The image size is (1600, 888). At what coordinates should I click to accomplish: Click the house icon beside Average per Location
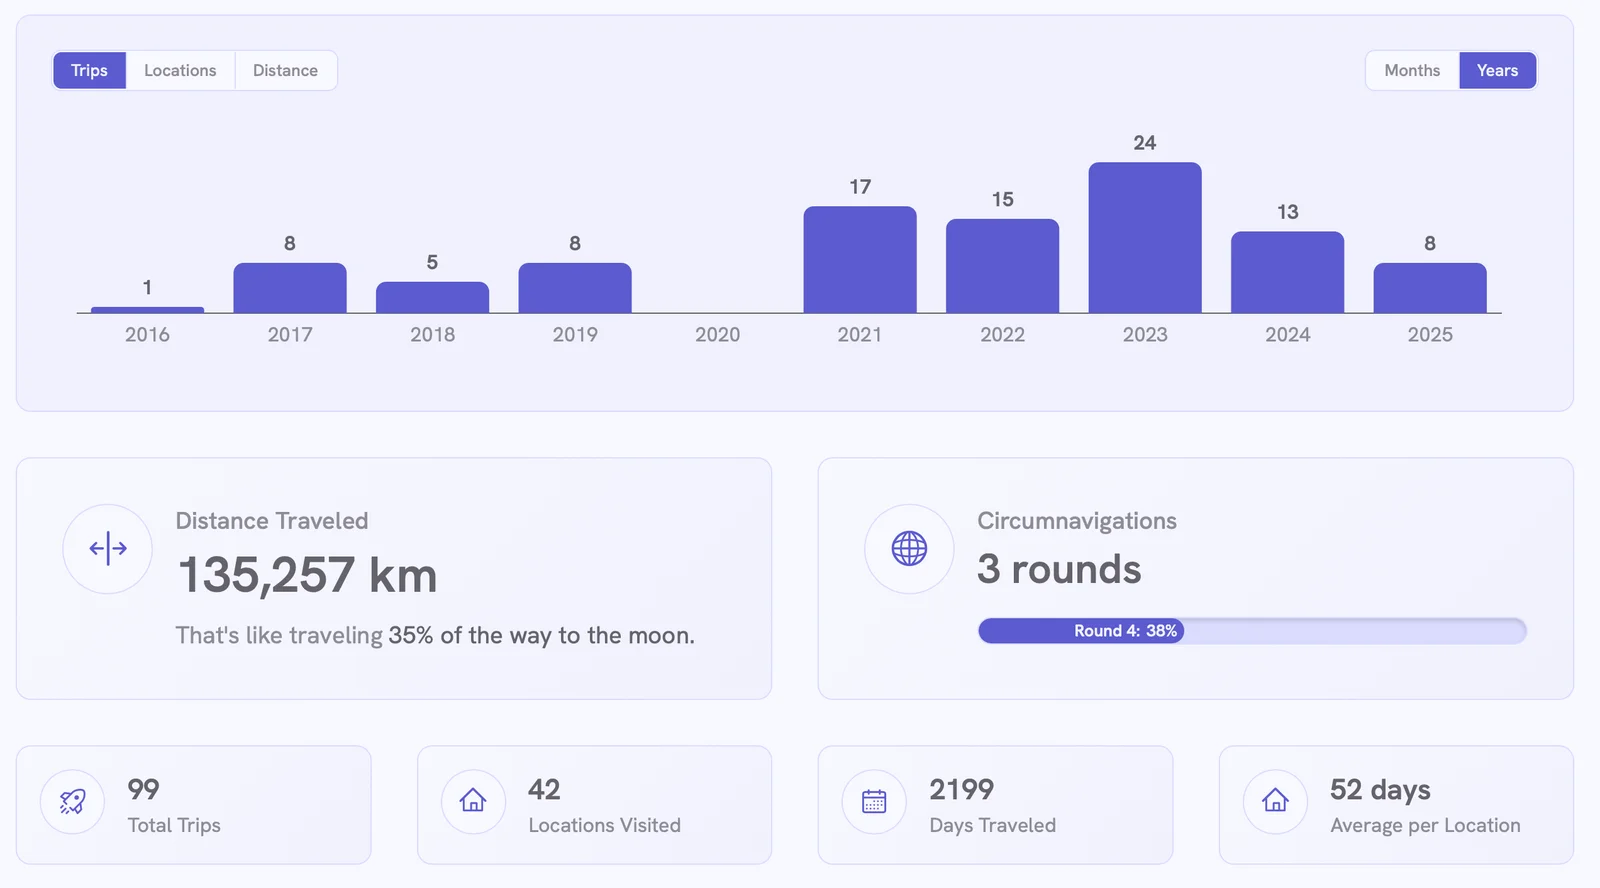1275,800
